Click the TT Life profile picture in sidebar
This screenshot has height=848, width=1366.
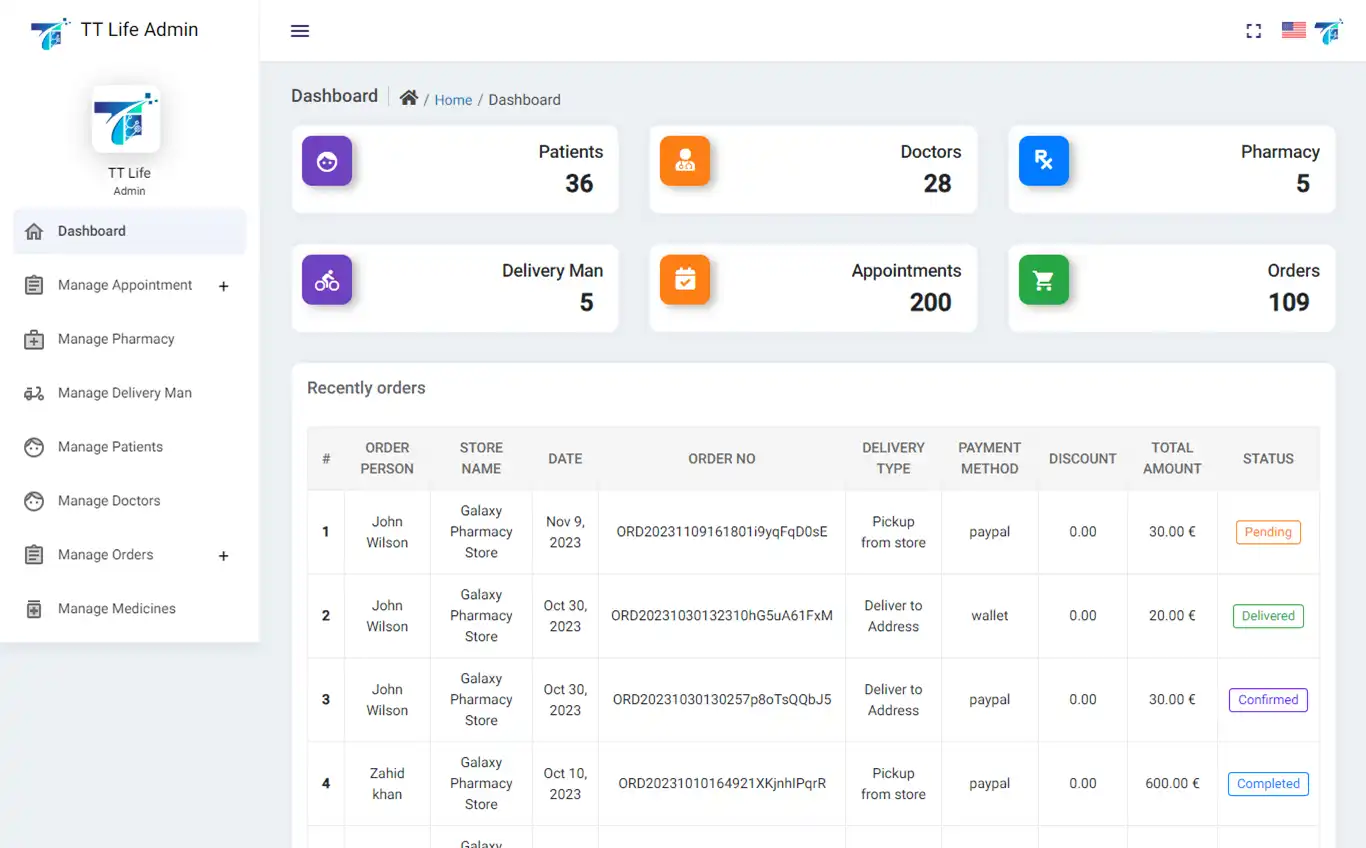point(127,119)
